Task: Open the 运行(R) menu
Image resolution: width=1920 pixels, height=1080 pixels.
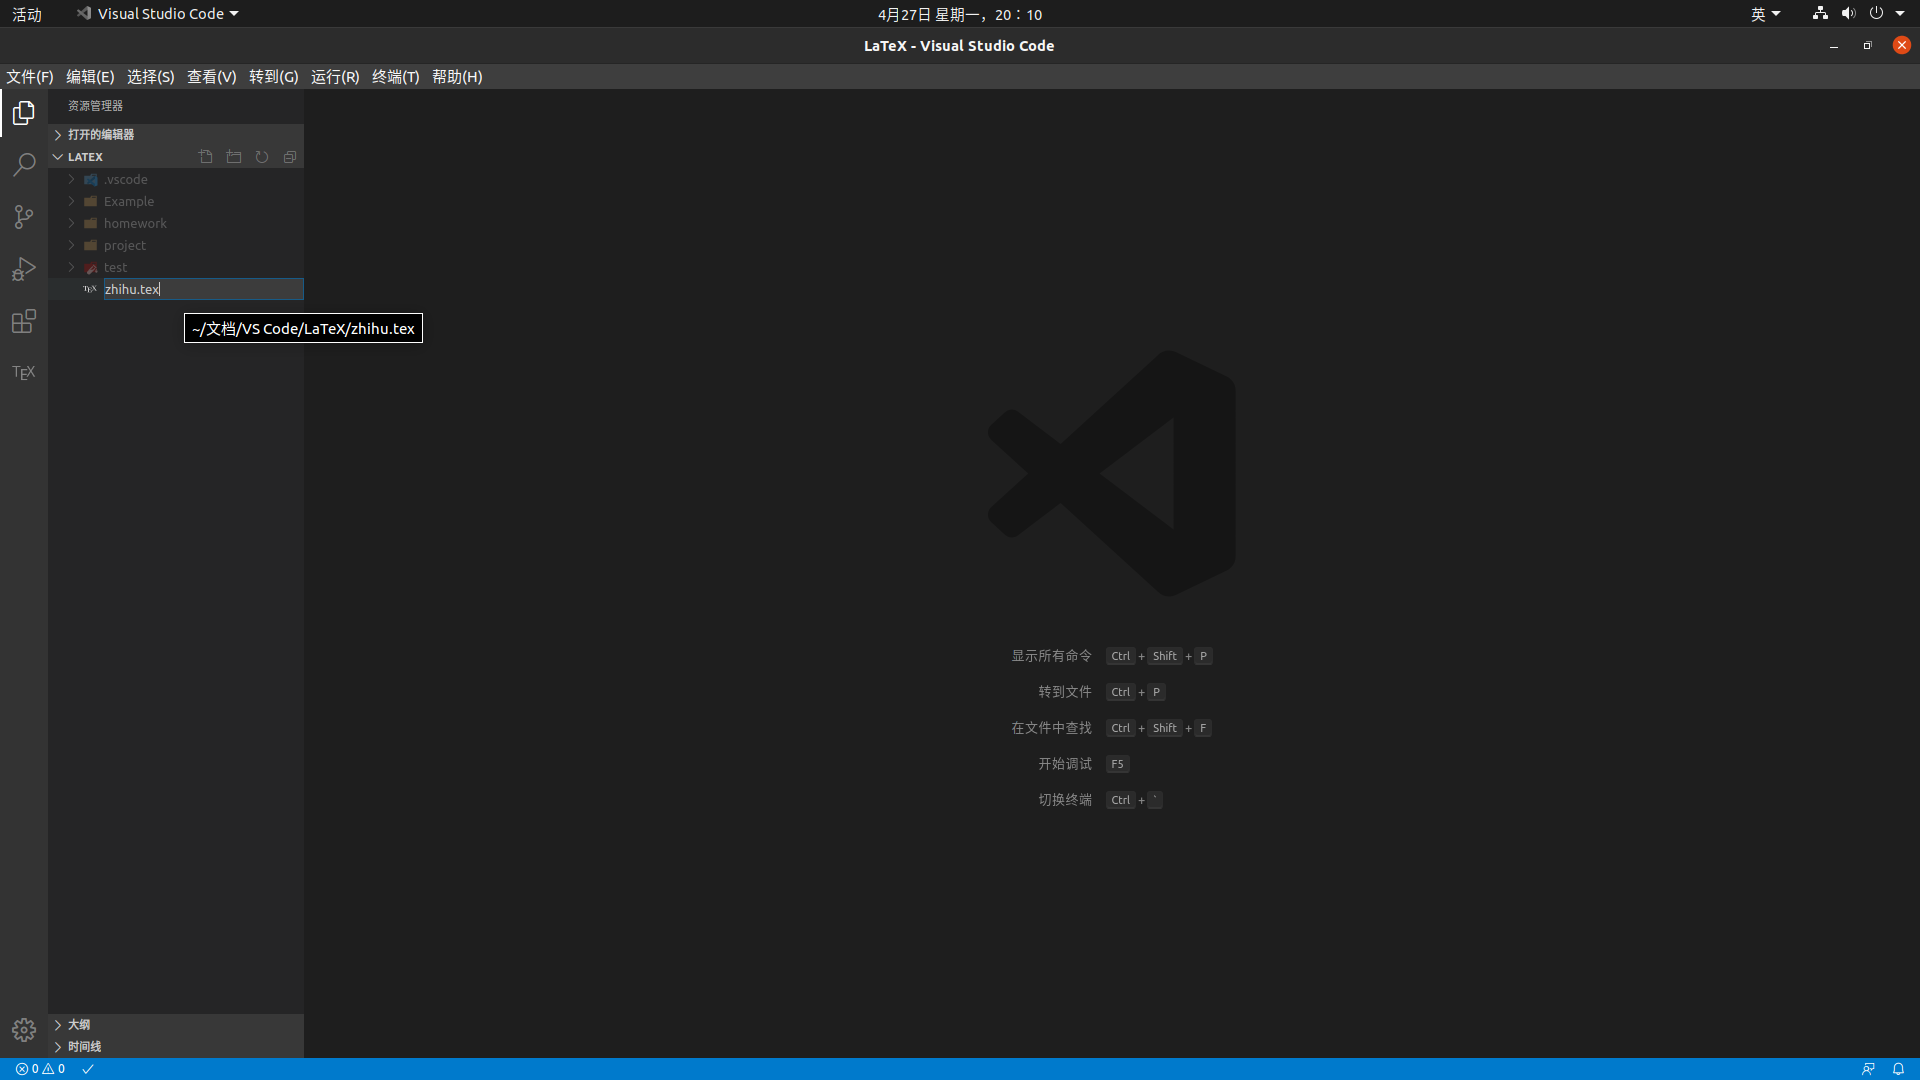Action: 334,76
